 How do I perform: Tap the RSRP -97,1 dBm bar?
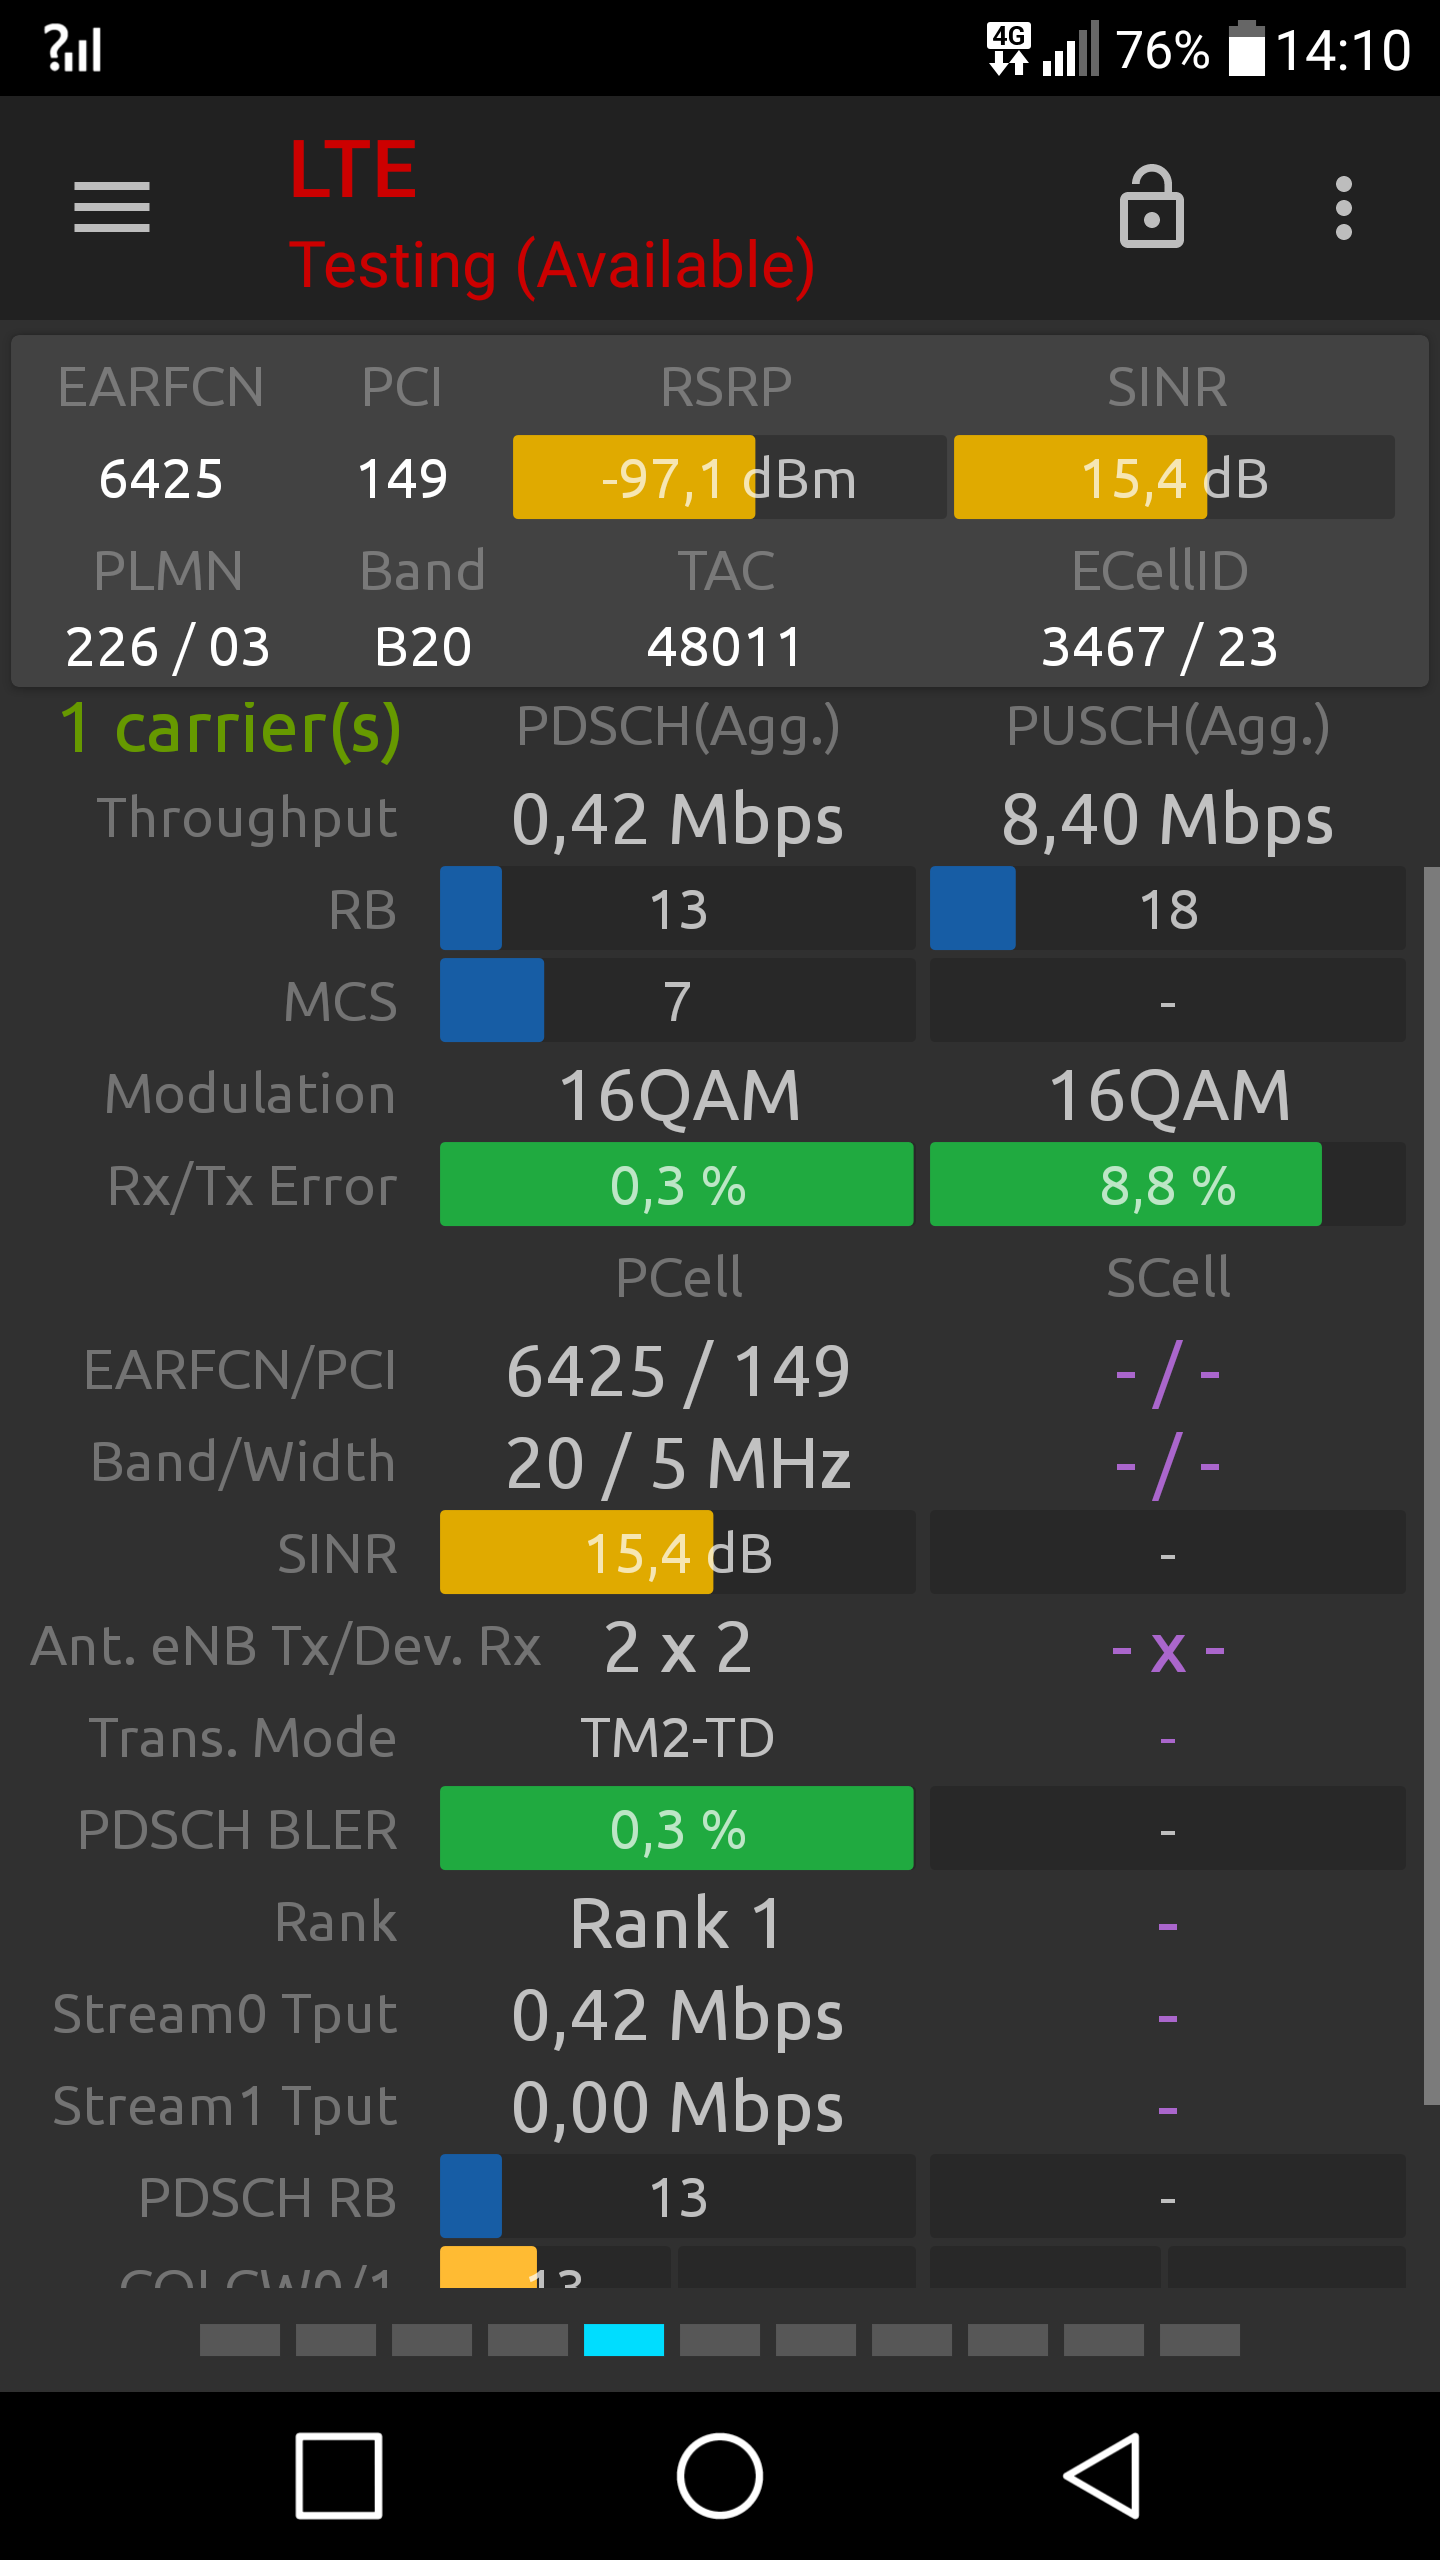(x=729, y=477)
